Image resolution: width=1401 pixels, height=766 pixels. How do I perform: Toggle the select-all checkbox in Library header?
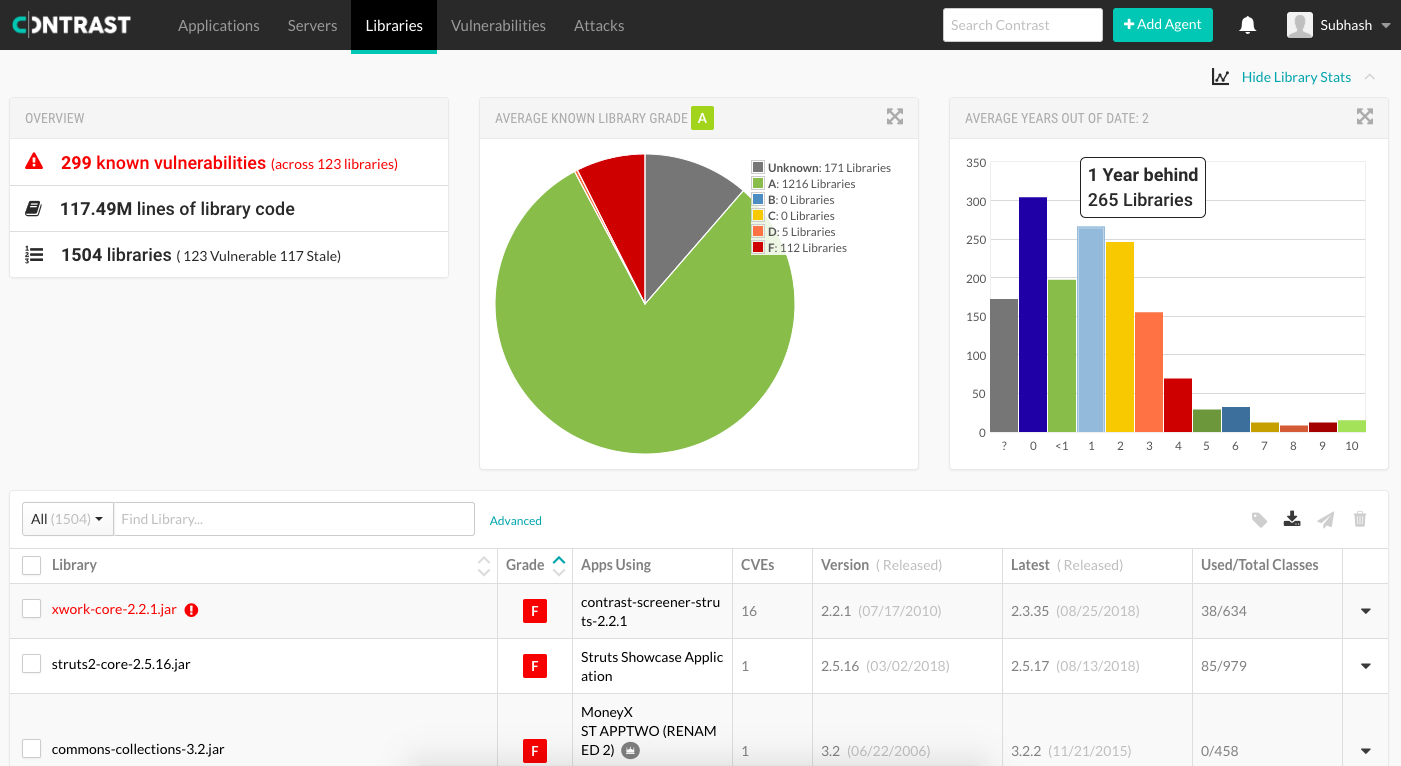pyautogui.click(x=32, y=565)
